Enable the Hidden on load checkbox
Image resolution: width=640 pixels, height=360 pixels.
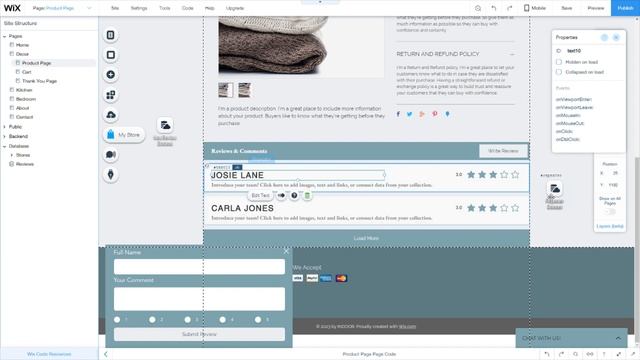(x=559, y=62)
